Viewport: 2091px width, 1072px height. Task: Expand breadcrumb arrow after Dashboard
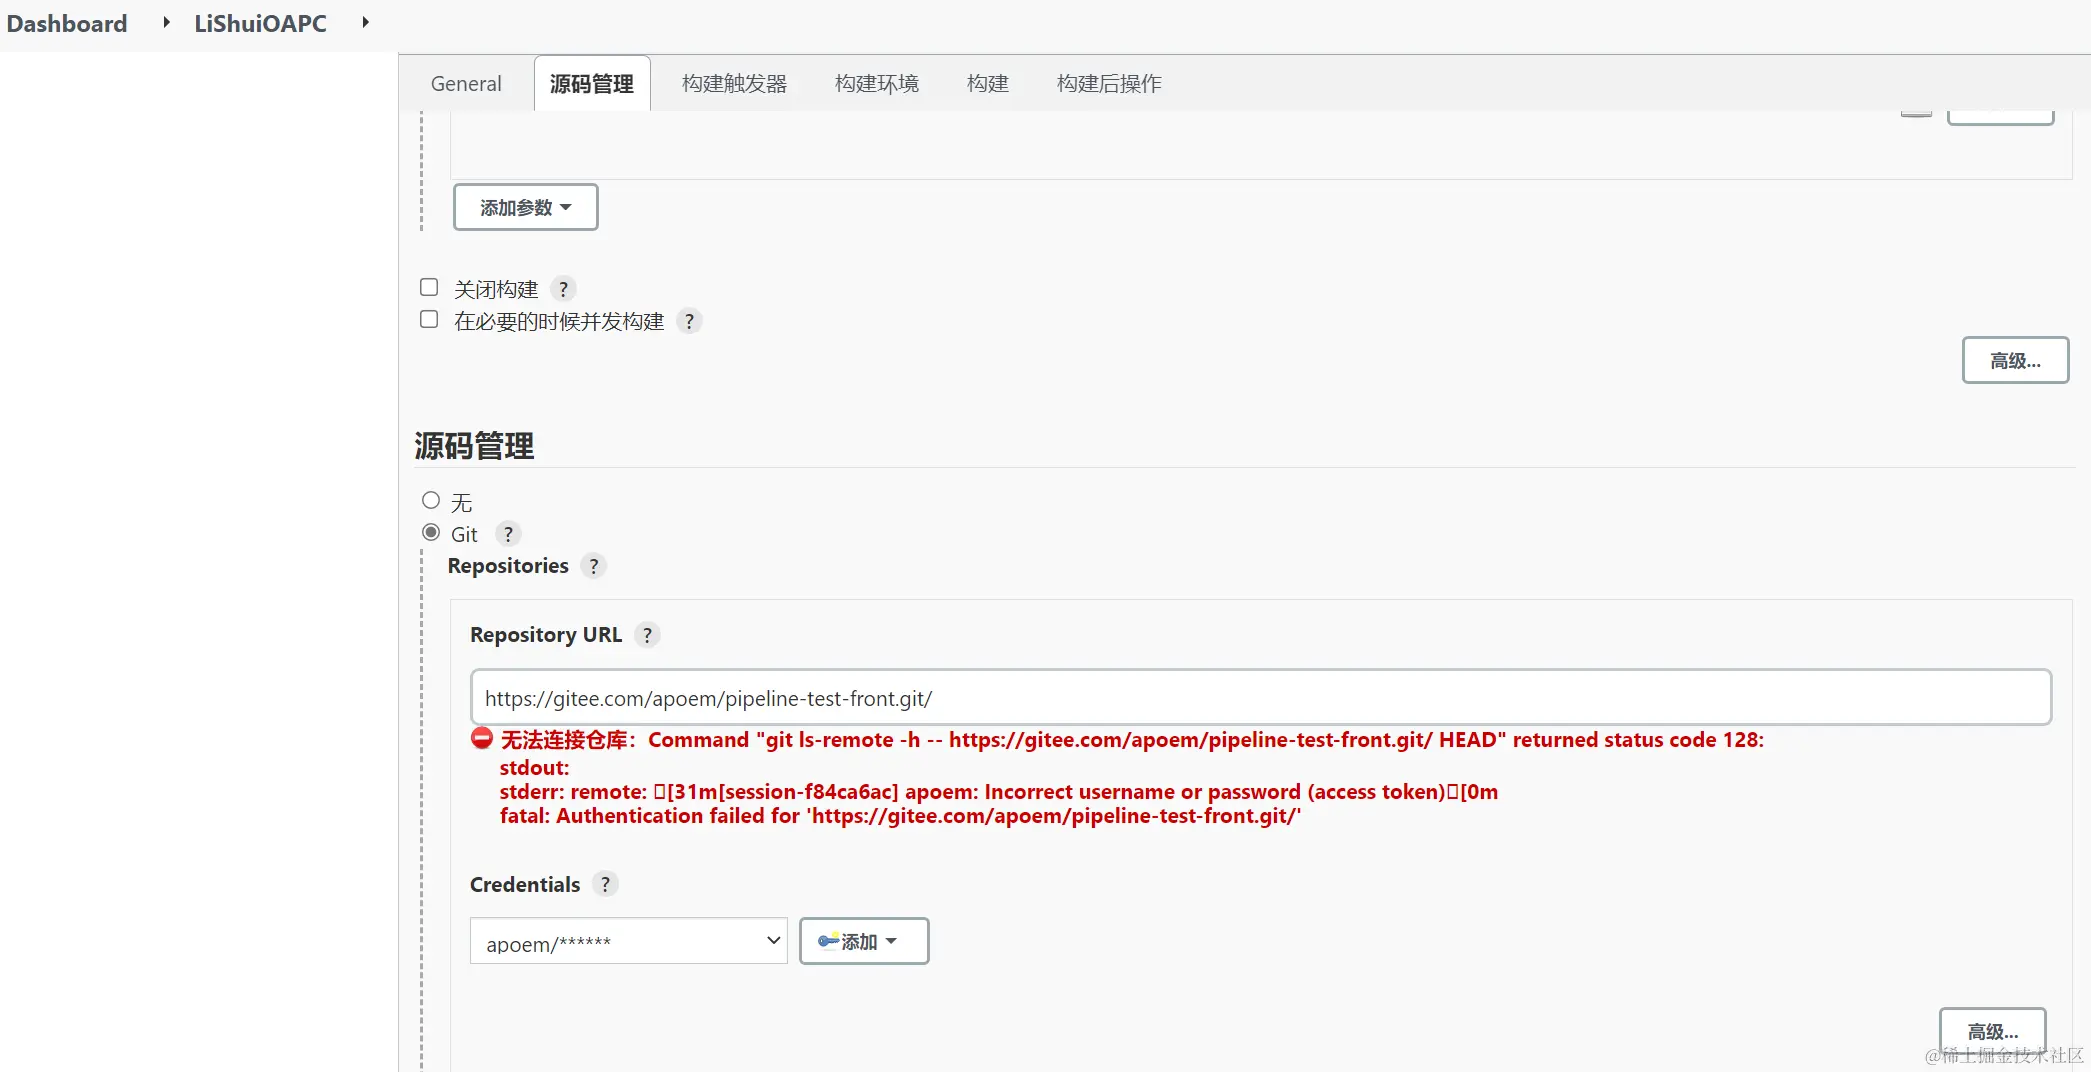[x=166, y=22]
